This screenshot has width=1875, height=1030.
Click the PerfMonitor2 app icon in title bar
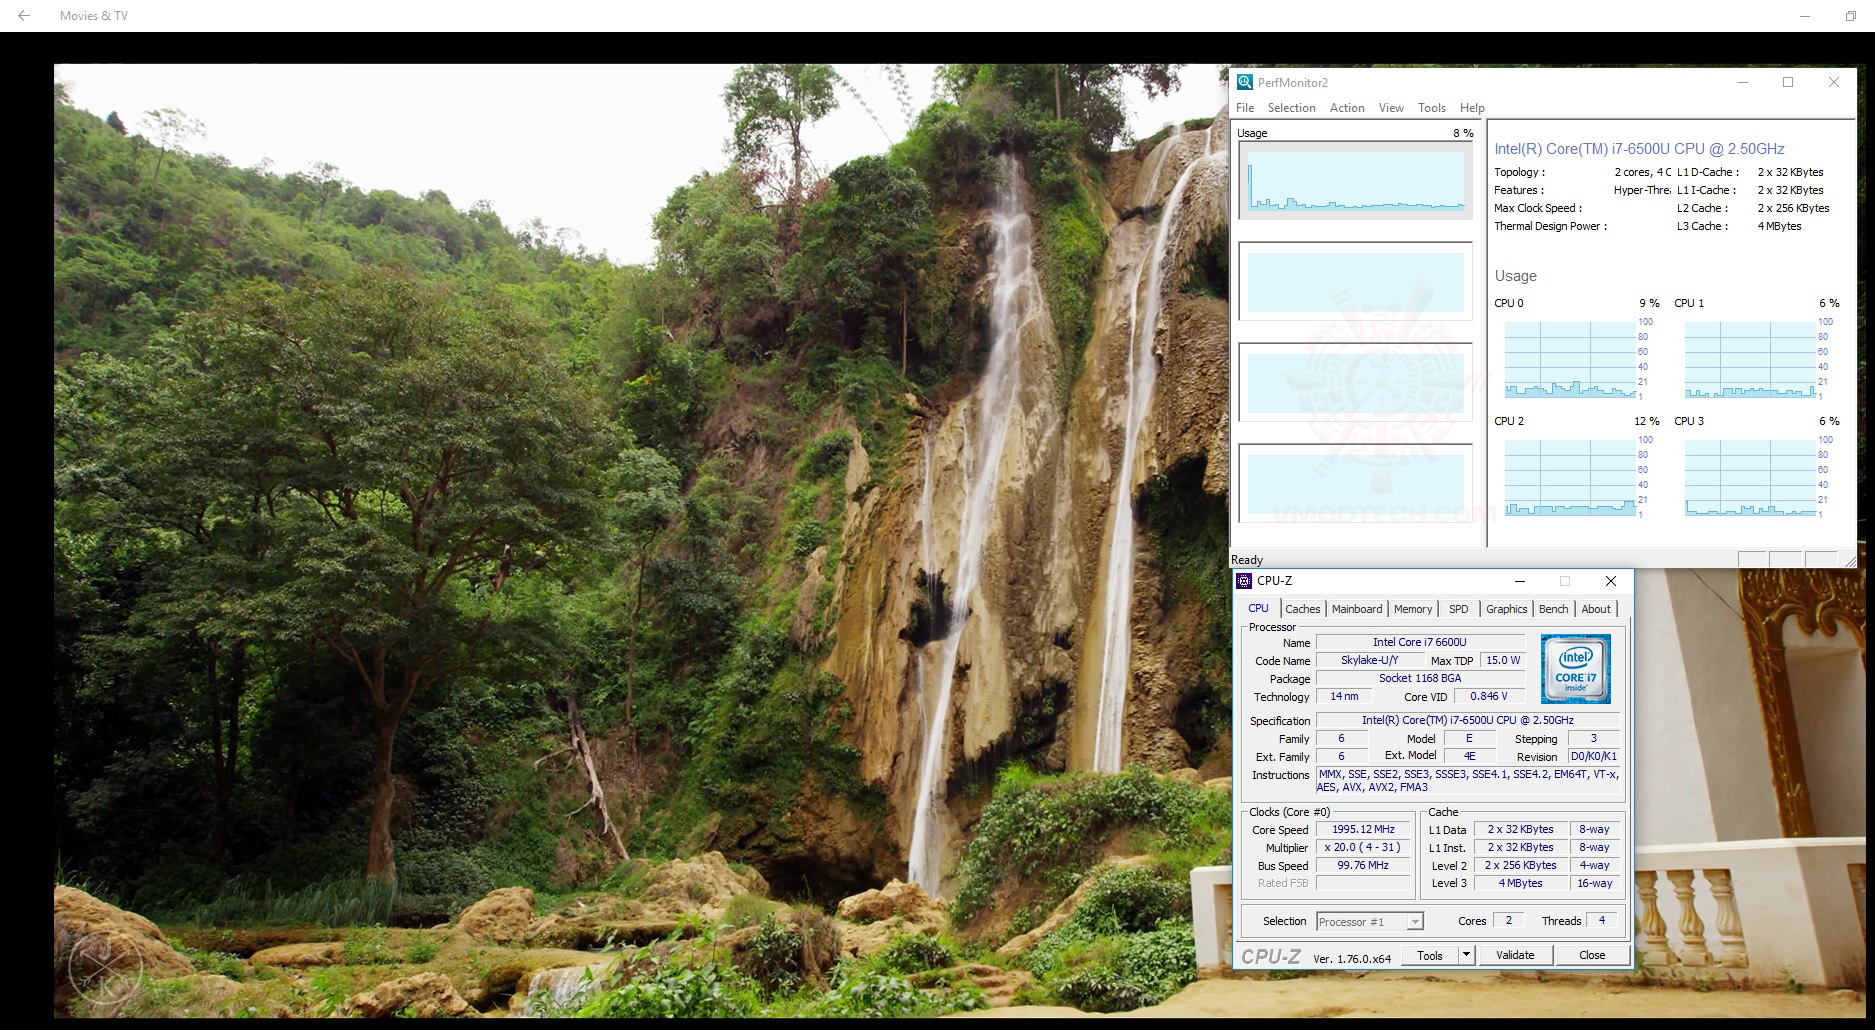tap(1245, 82)
